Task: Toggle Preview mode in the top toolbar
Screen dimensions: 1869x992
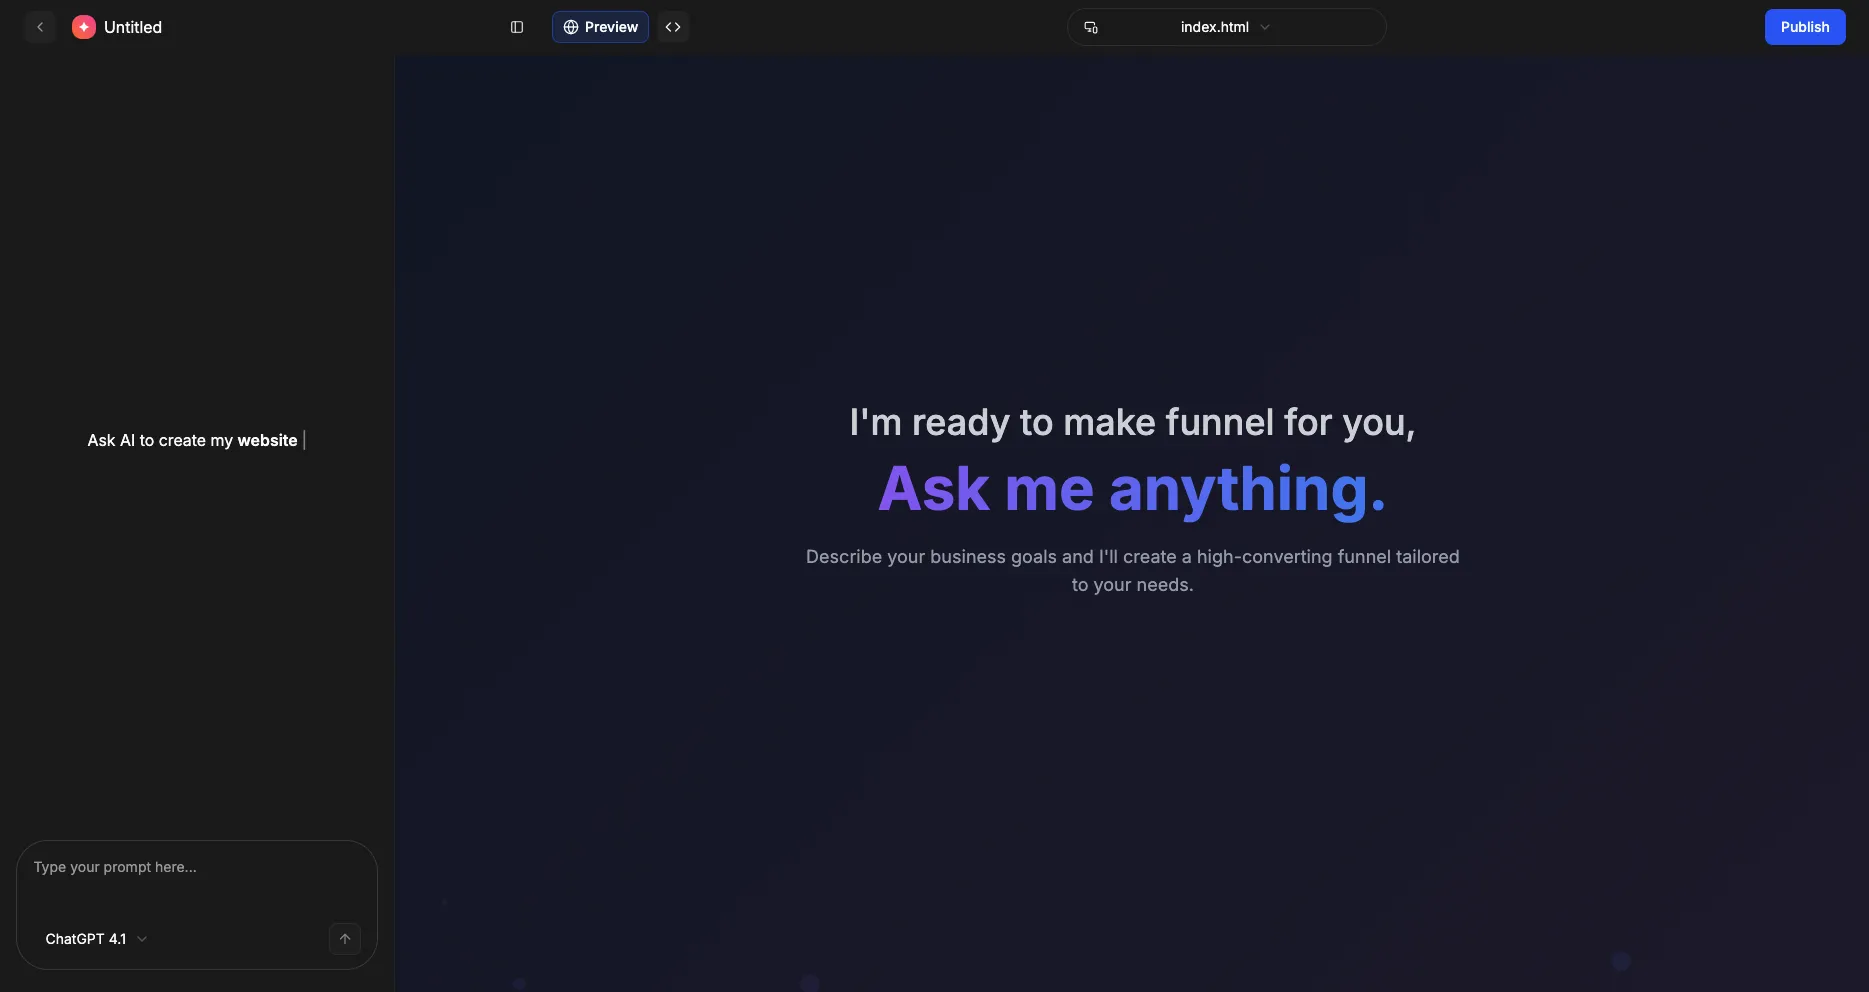Action: coord(599,27)
